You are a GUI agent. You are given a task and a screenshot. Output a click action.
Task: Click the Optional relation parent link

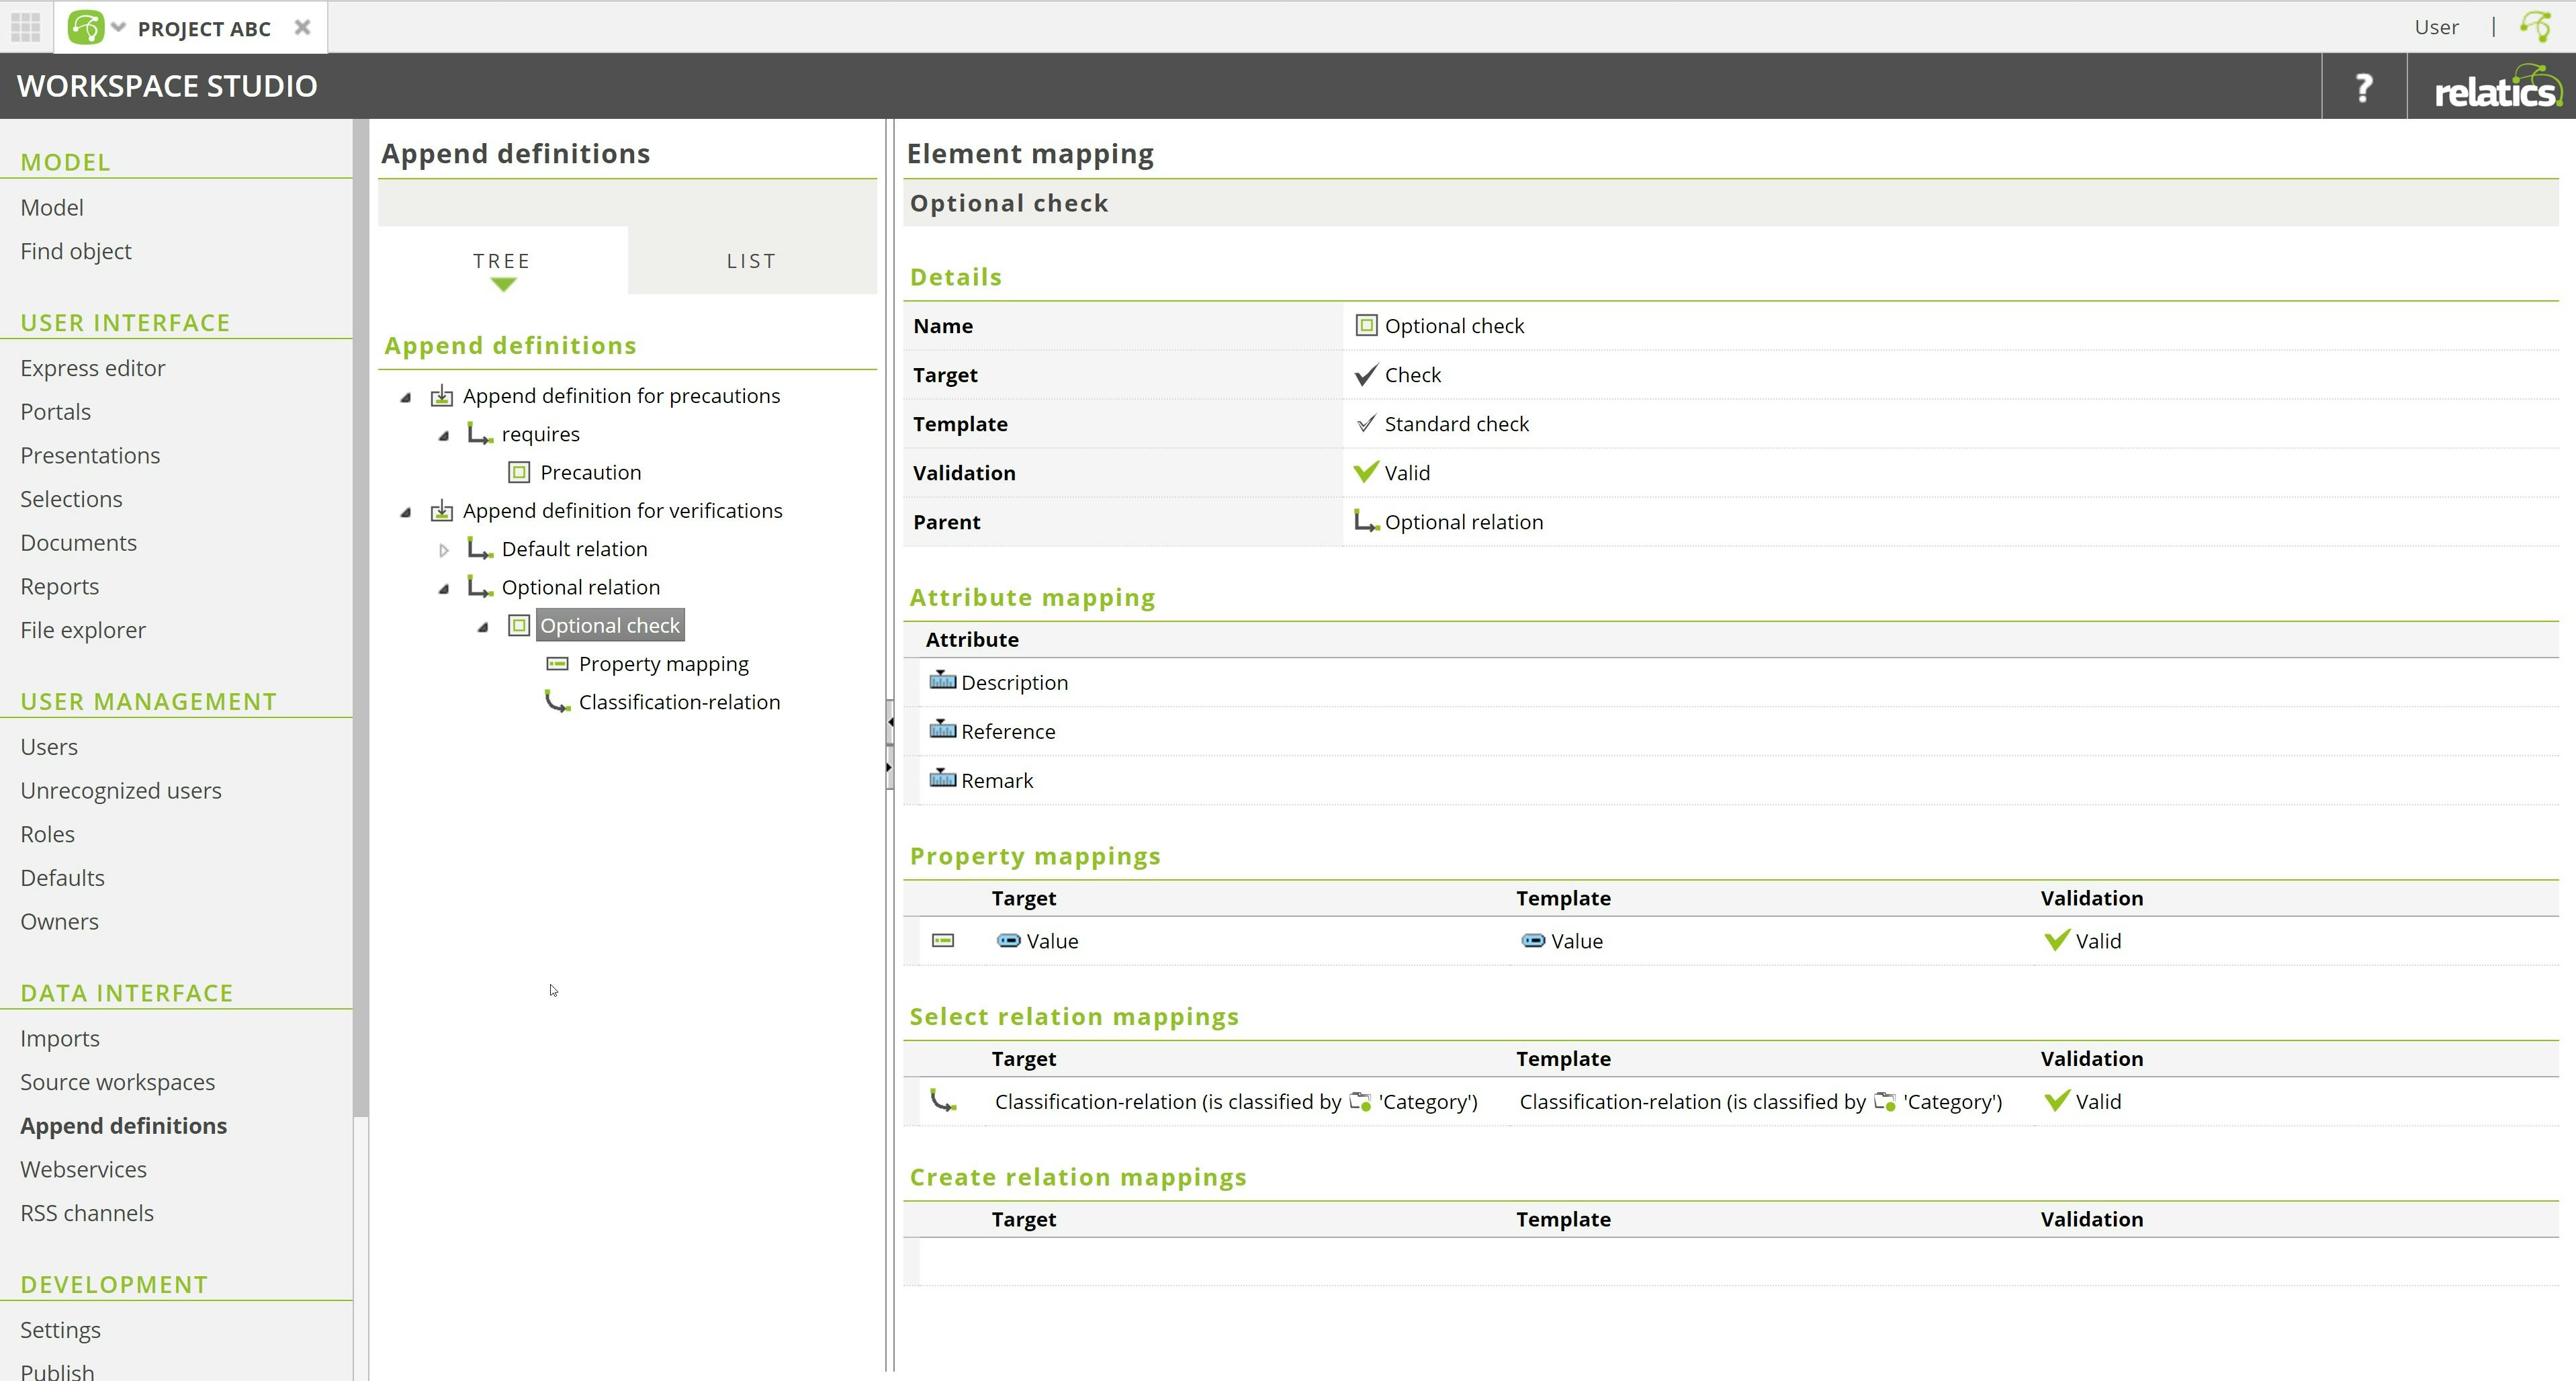[1463, 522]
